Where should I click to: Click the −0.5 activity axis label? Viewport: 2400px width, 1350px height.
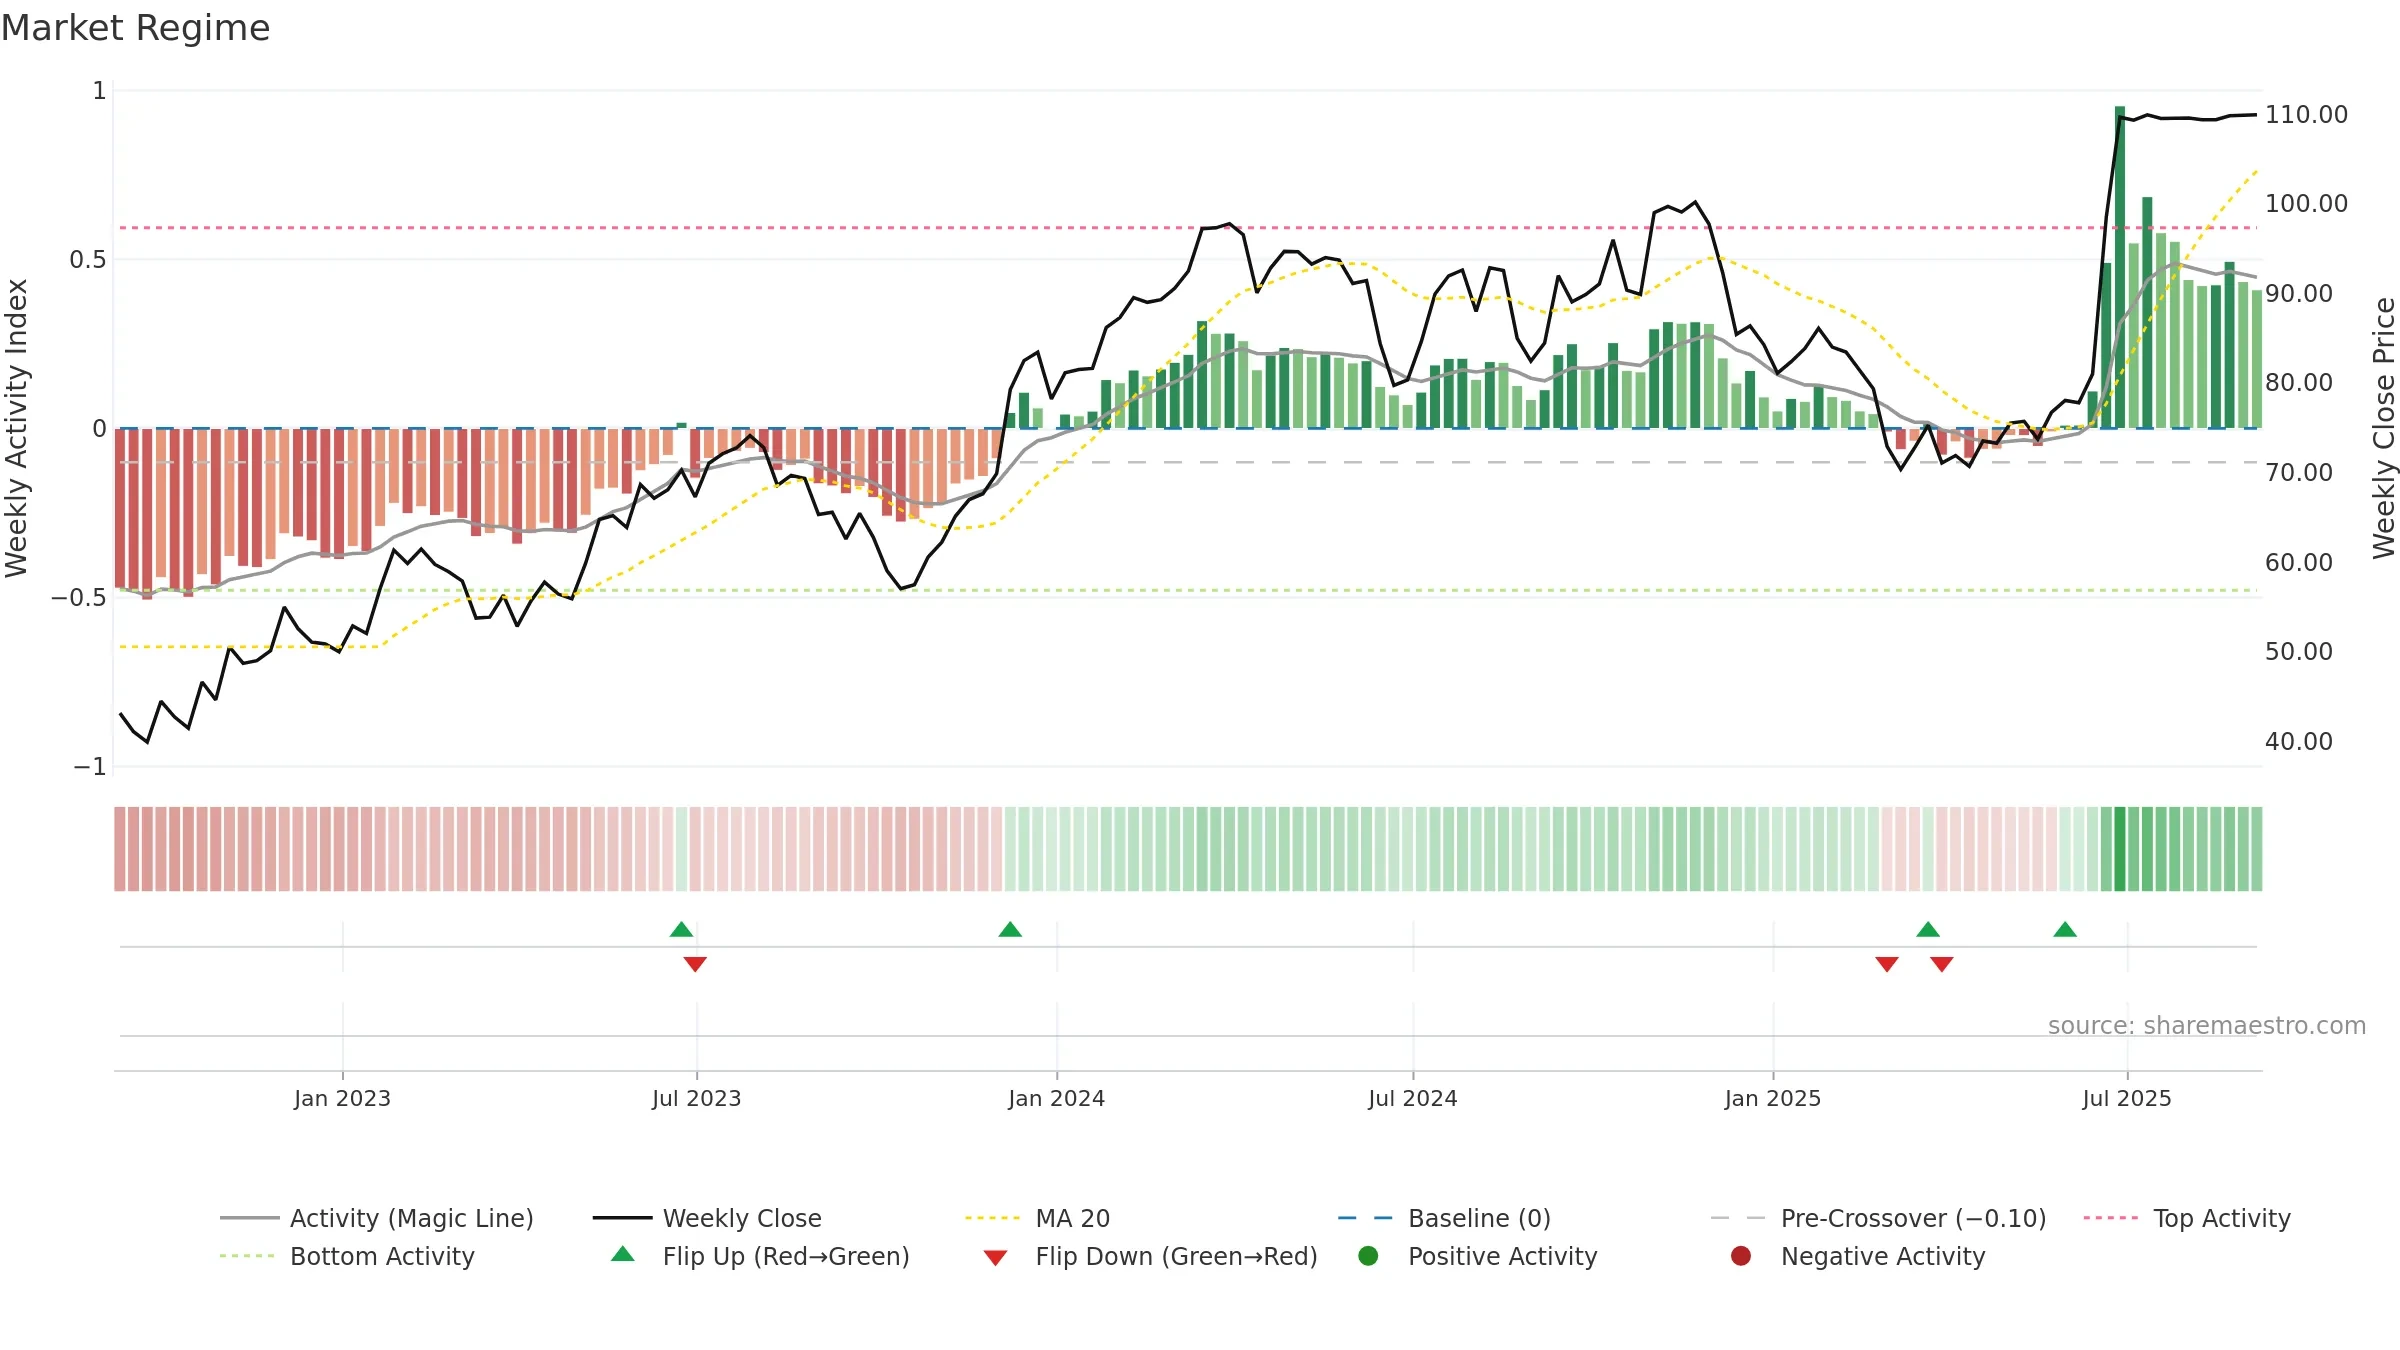(79, 597)
